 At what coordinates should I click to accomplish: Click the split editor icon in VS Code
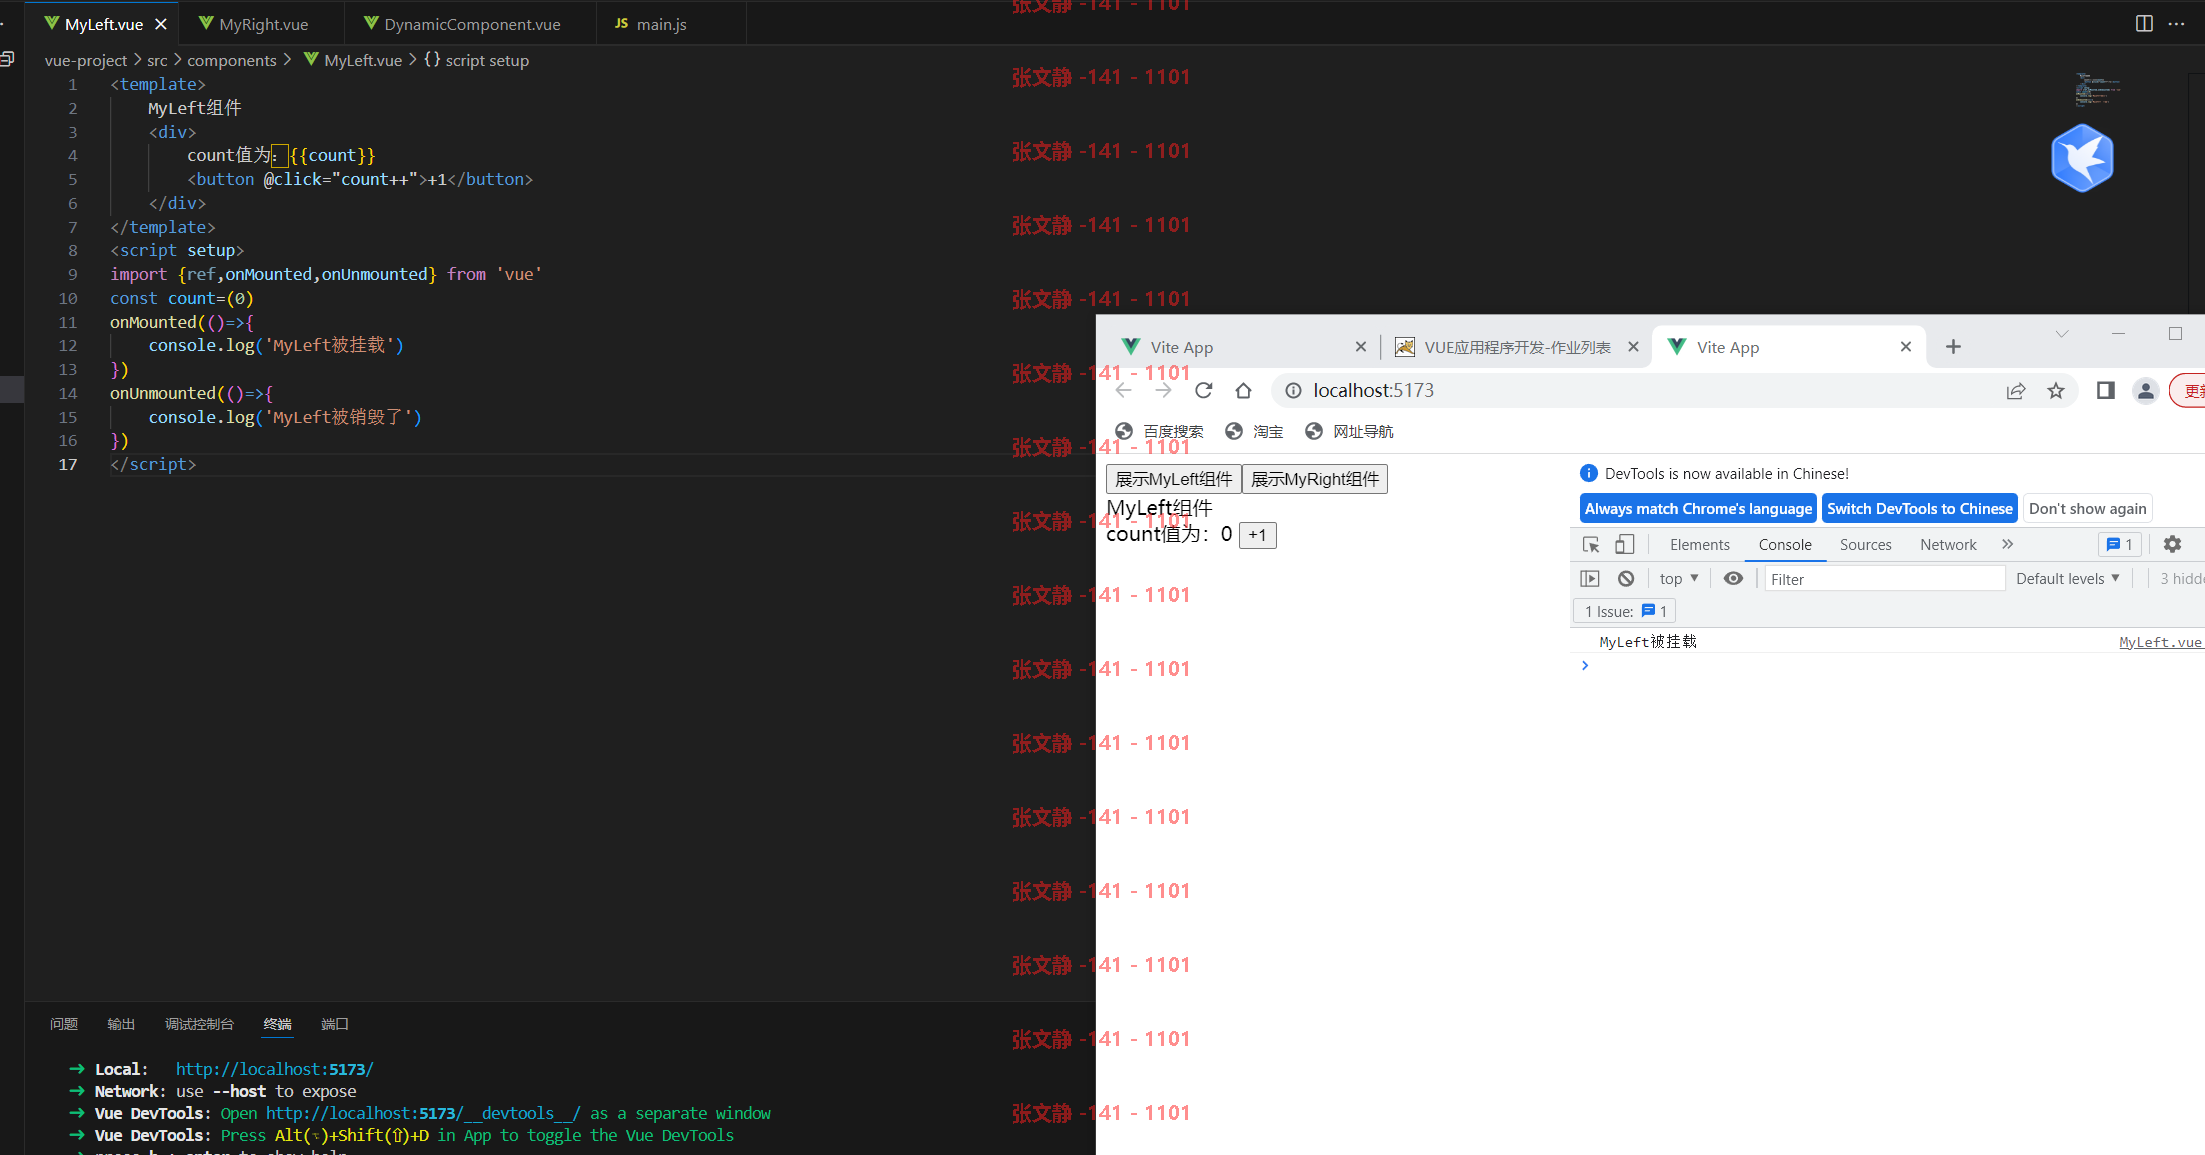[2144, 23]
